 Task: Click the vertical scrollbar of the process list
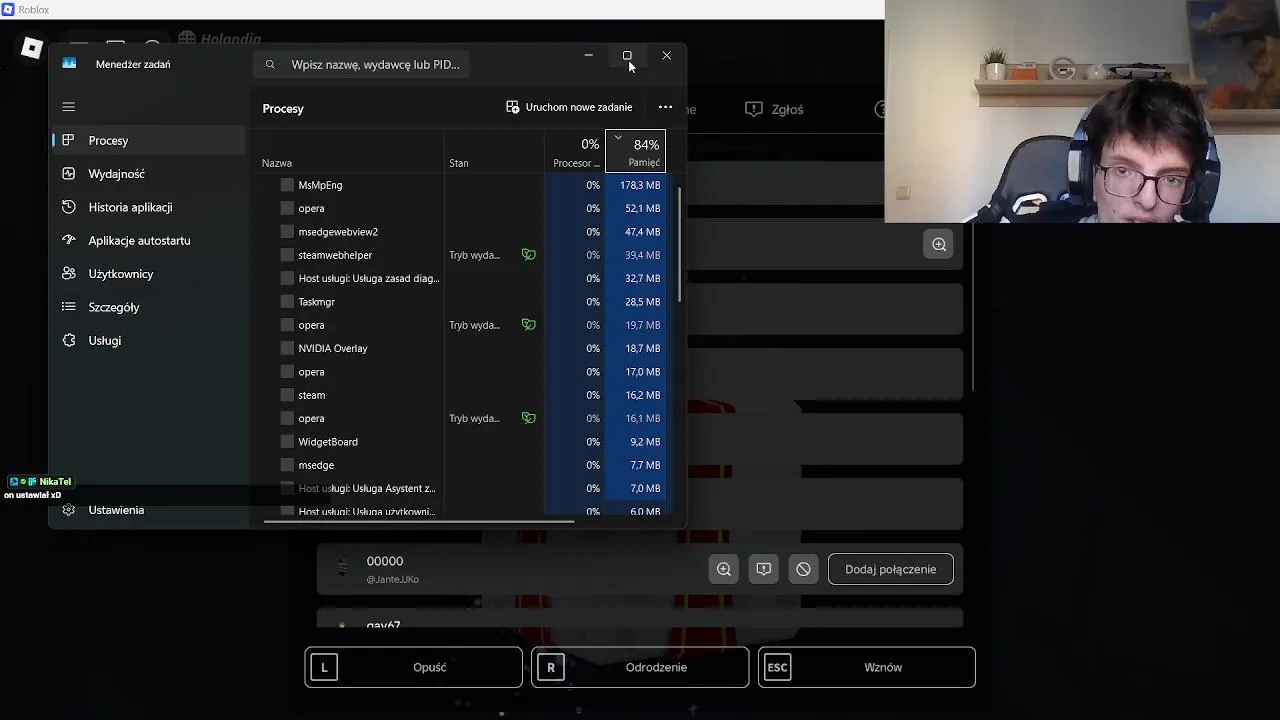(680, 245)
